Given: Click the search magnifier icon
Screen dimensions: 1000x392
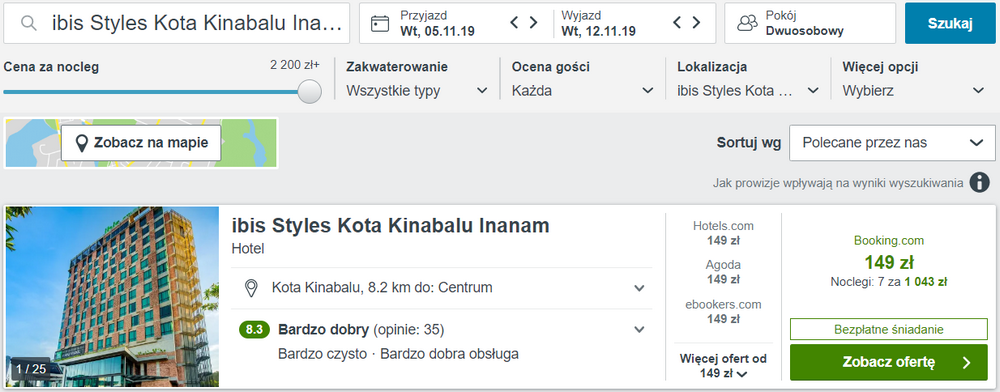Looking at the screenshot, I should point(28,24).
